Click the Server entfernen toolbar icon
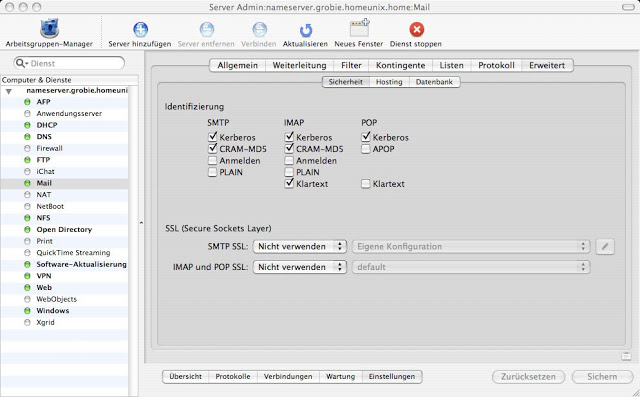The height and width of the screenshot is (397, 640). pyautogui.click(x=207, y=29)
